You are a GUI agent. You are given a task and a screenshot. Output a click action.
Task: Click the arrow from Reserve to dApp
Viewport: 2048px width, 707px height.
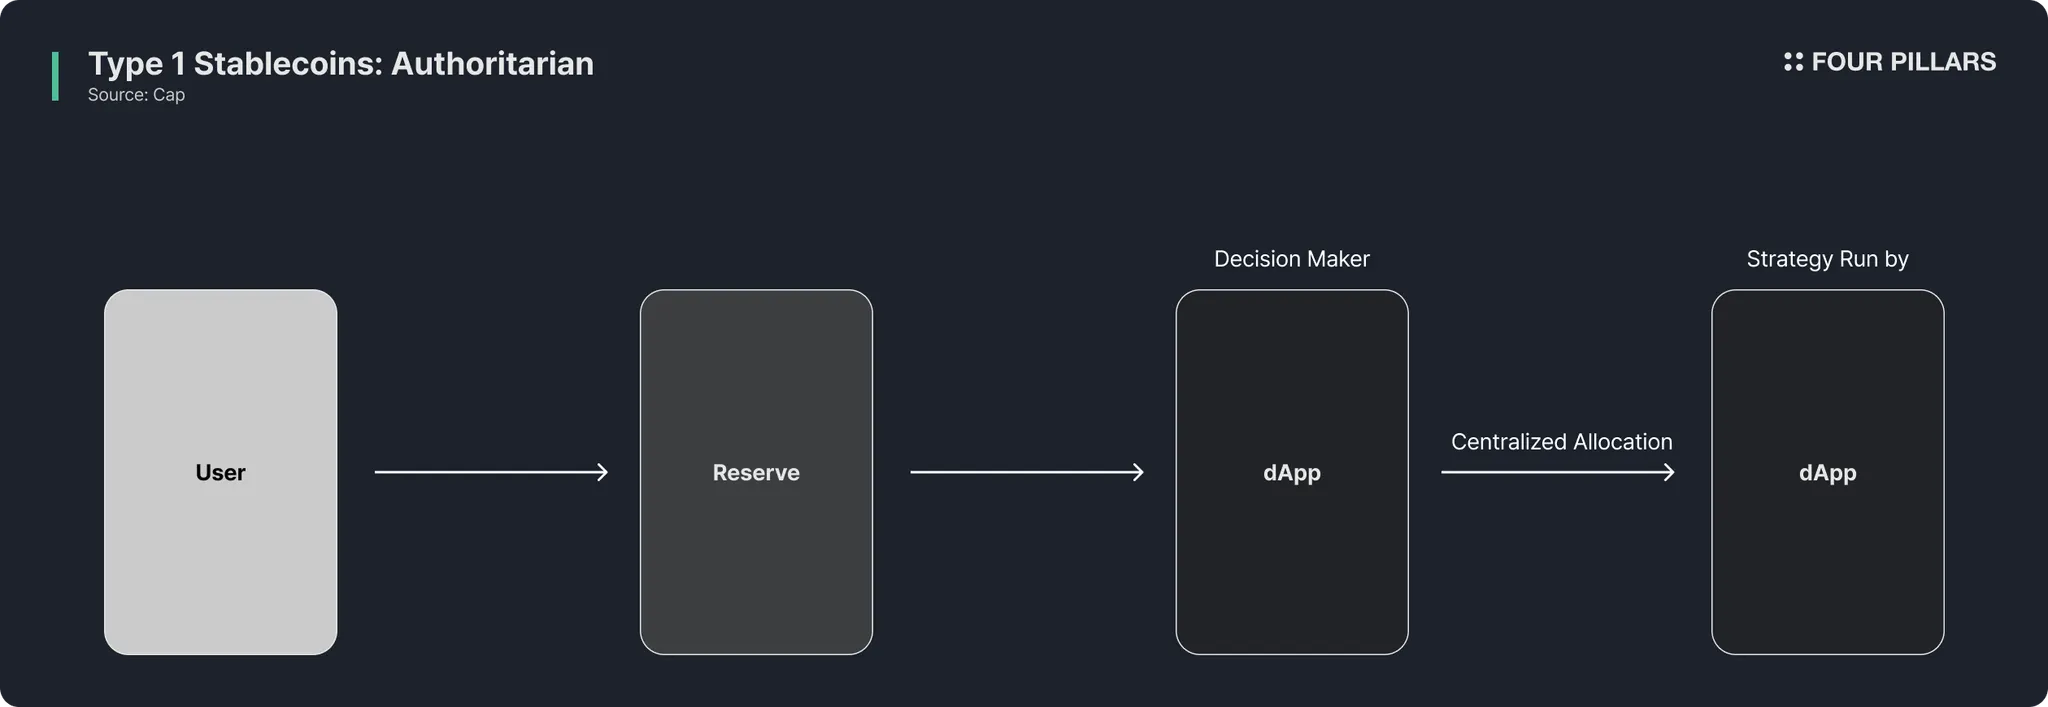[1027, 472]
